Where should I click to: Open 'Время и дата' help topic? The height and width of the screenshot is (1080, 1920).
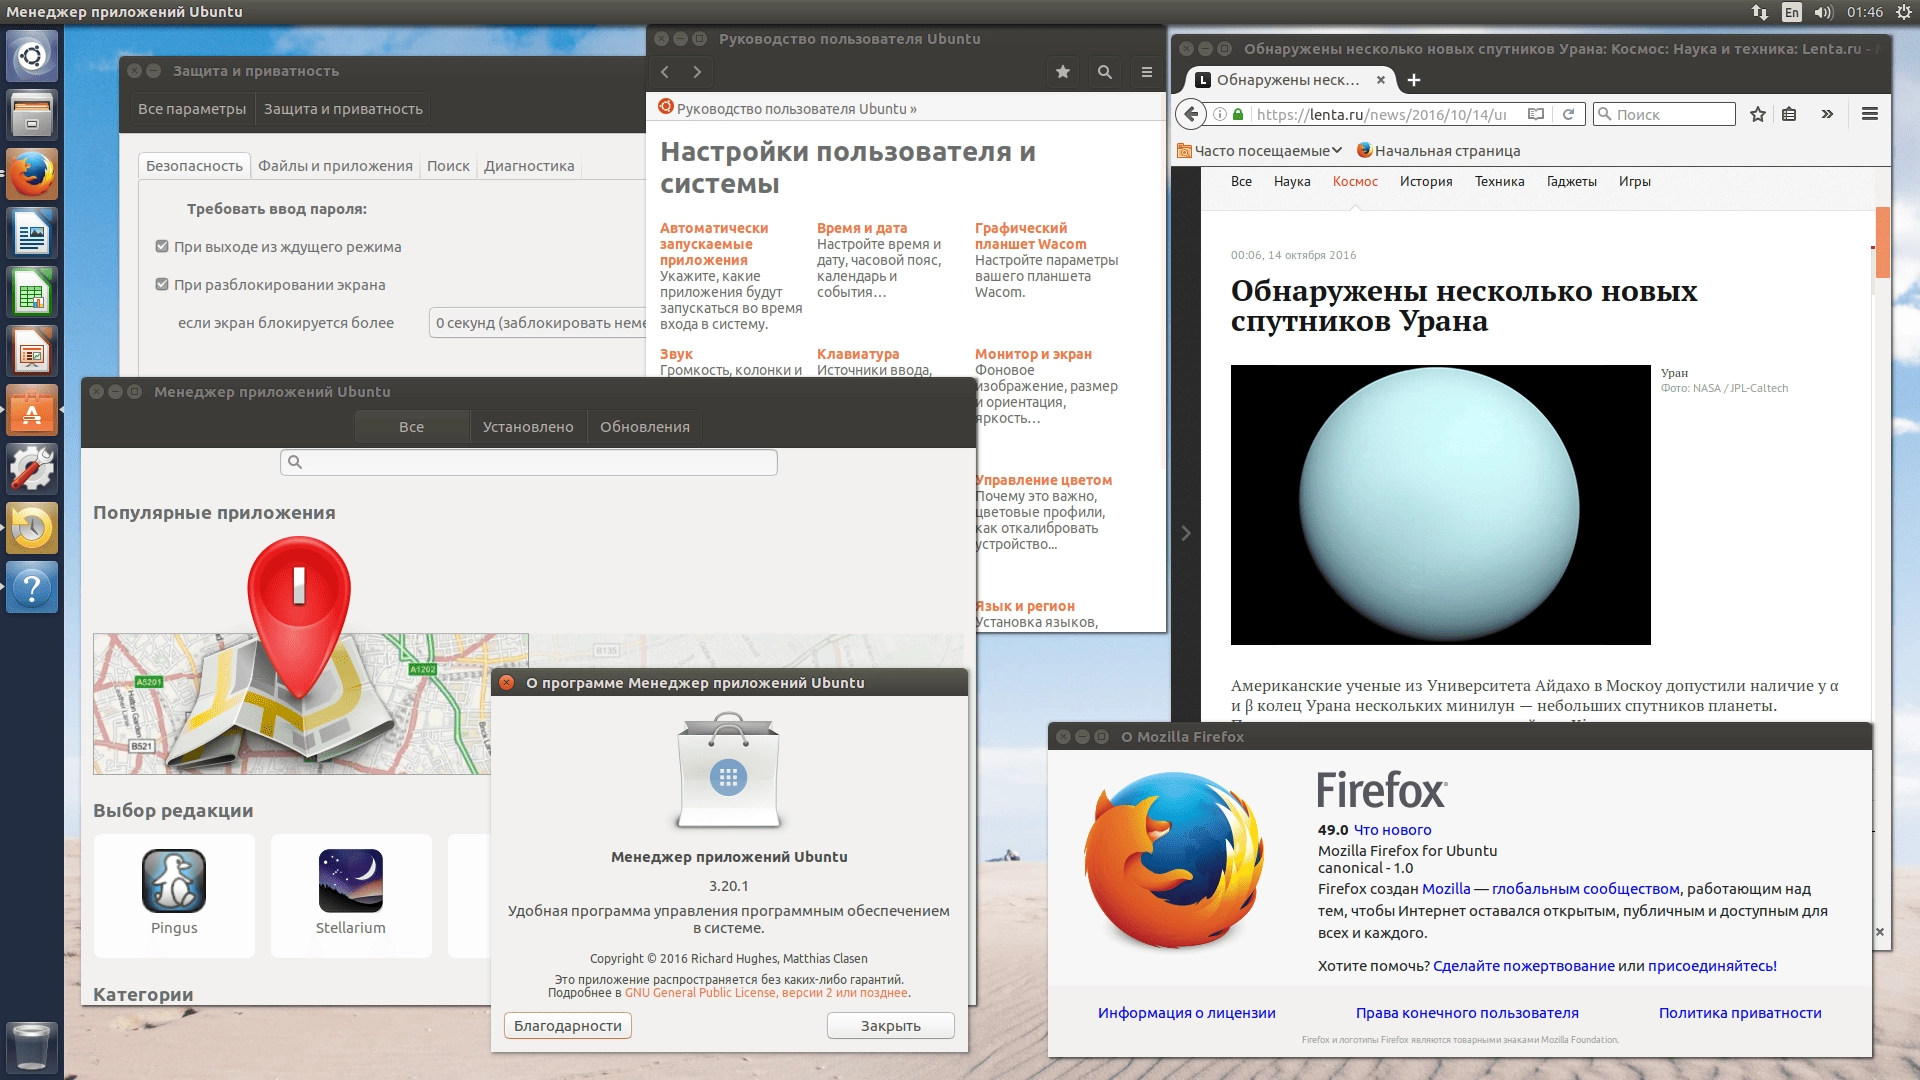point(862,228)
